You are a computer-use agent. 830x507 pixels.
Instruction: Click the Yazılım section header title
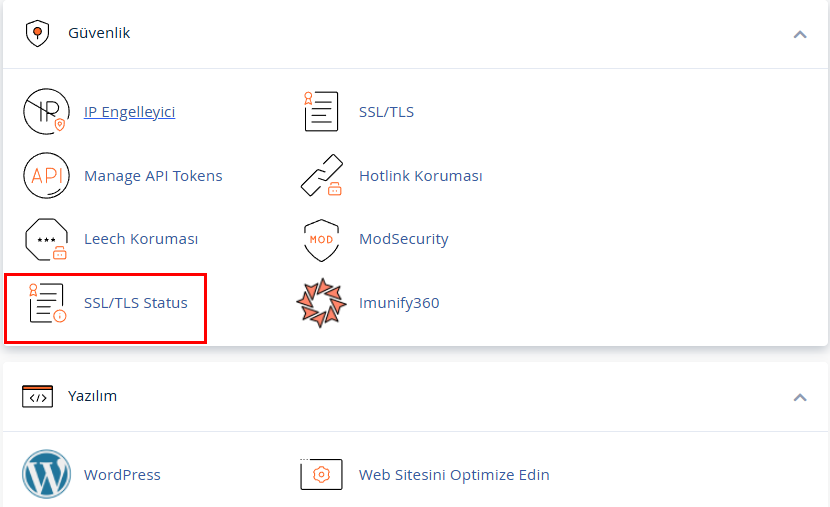click(x=92, y=396)
